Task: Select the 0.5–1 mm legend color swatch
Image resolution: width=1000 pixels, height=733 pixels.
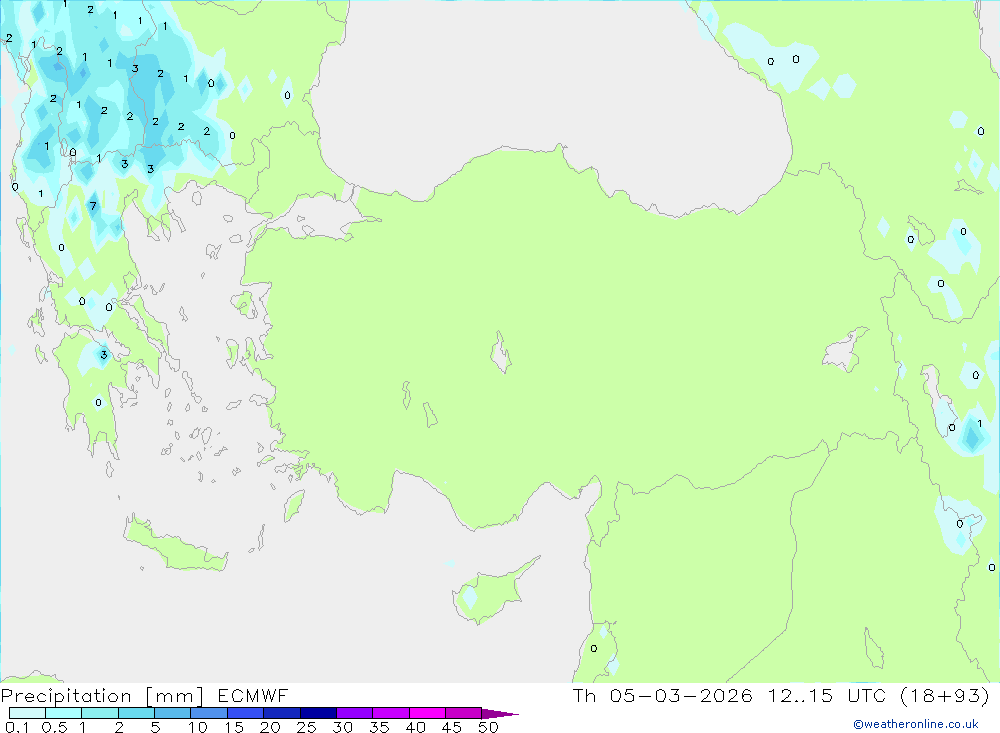Action: click(63, 713)
